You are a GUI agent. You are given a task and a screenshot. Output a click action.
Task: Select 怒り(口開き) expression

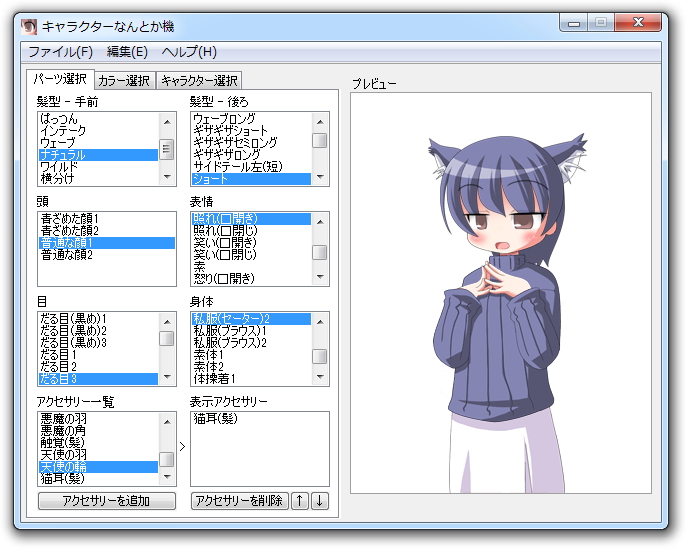click(252, 279)
